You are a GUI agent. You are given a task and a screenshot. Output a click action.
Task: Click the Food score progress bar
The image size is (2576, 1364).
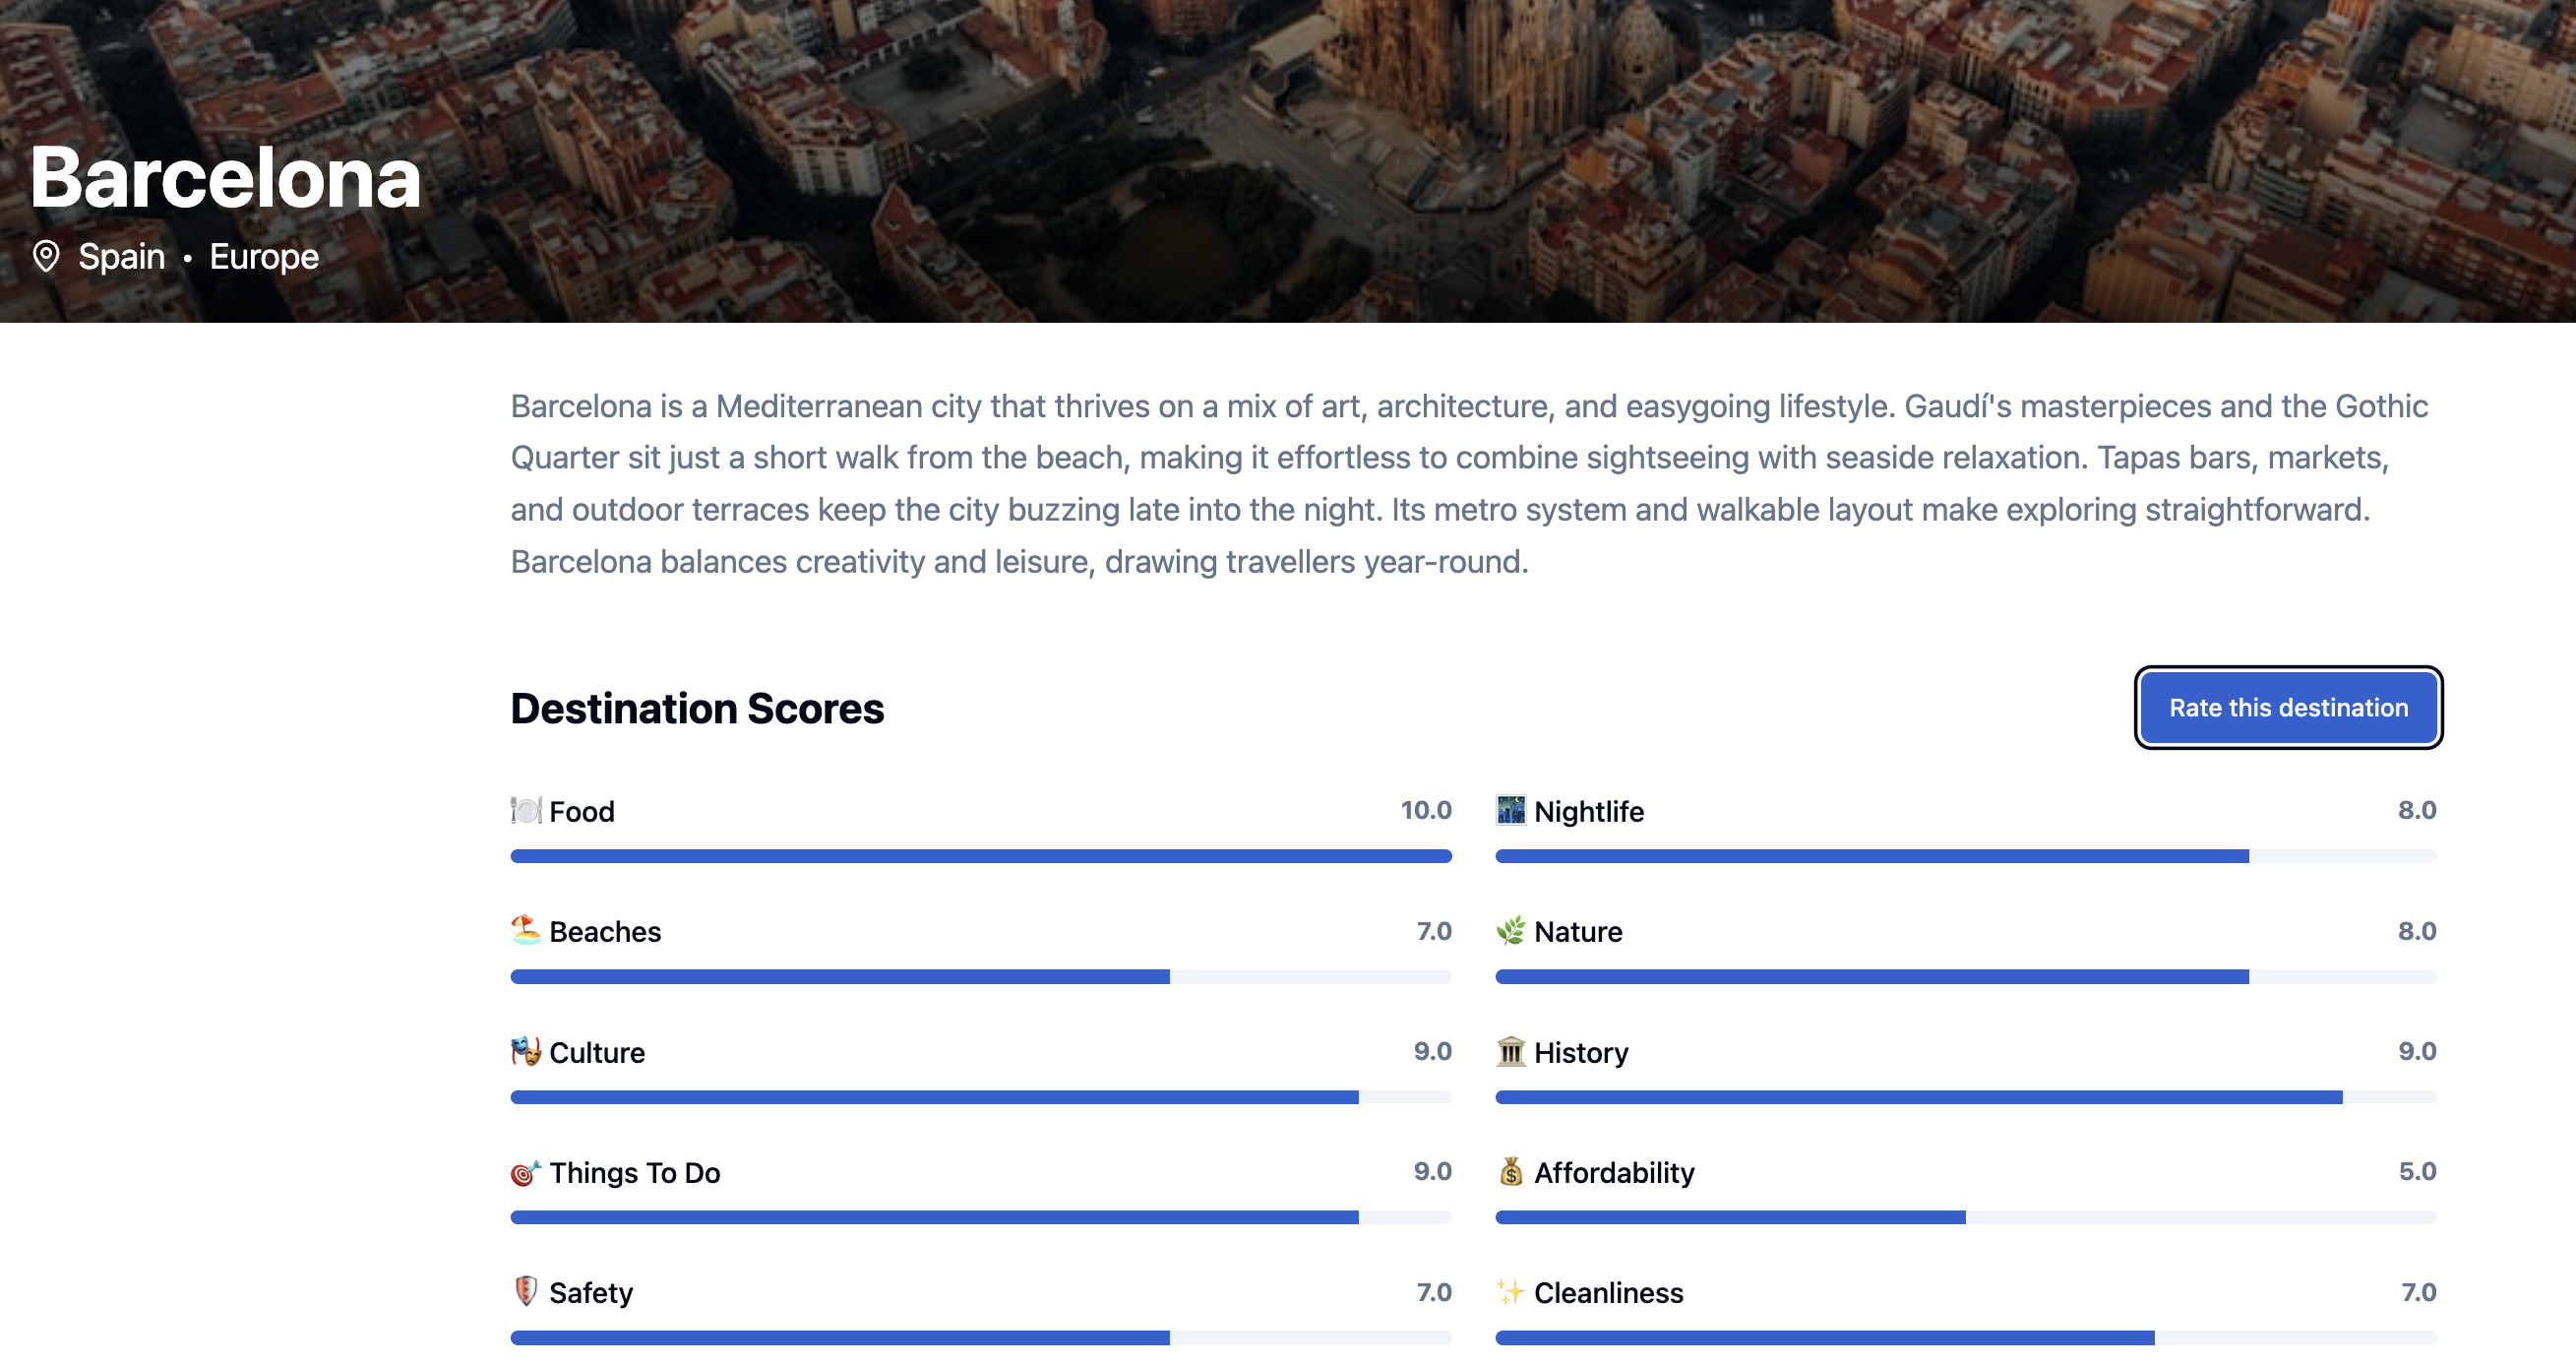pyautogui.click(x=980, y=856)
